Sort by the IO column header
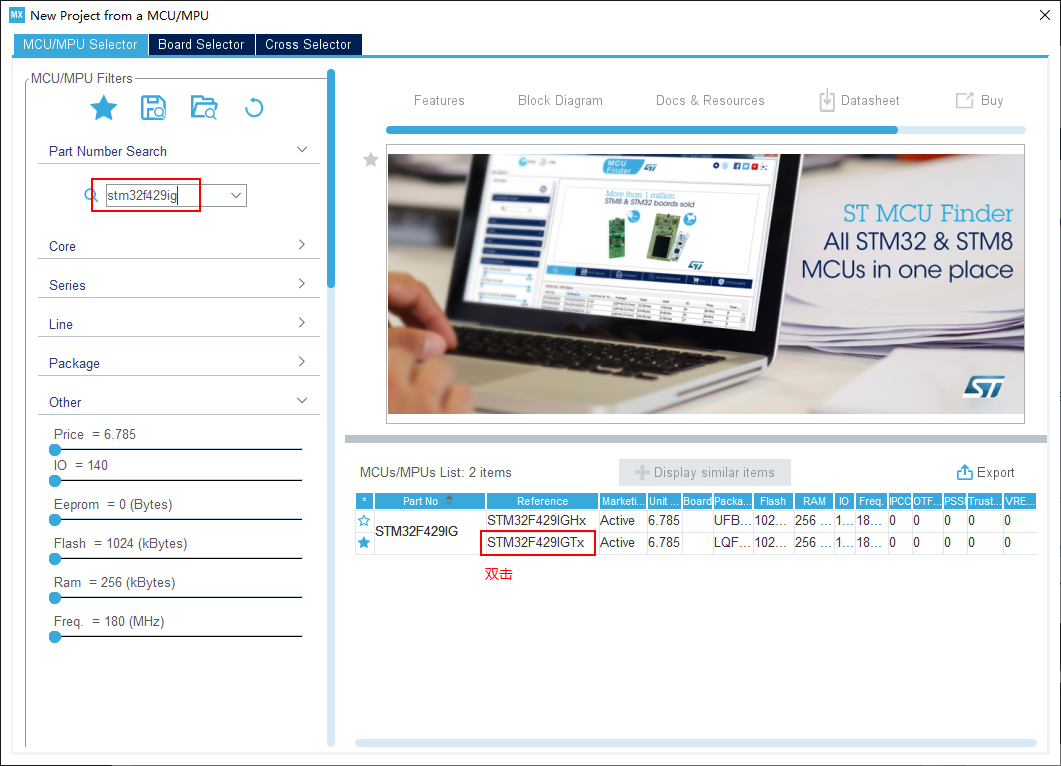The image size is (1061, 766). (844, 501)
